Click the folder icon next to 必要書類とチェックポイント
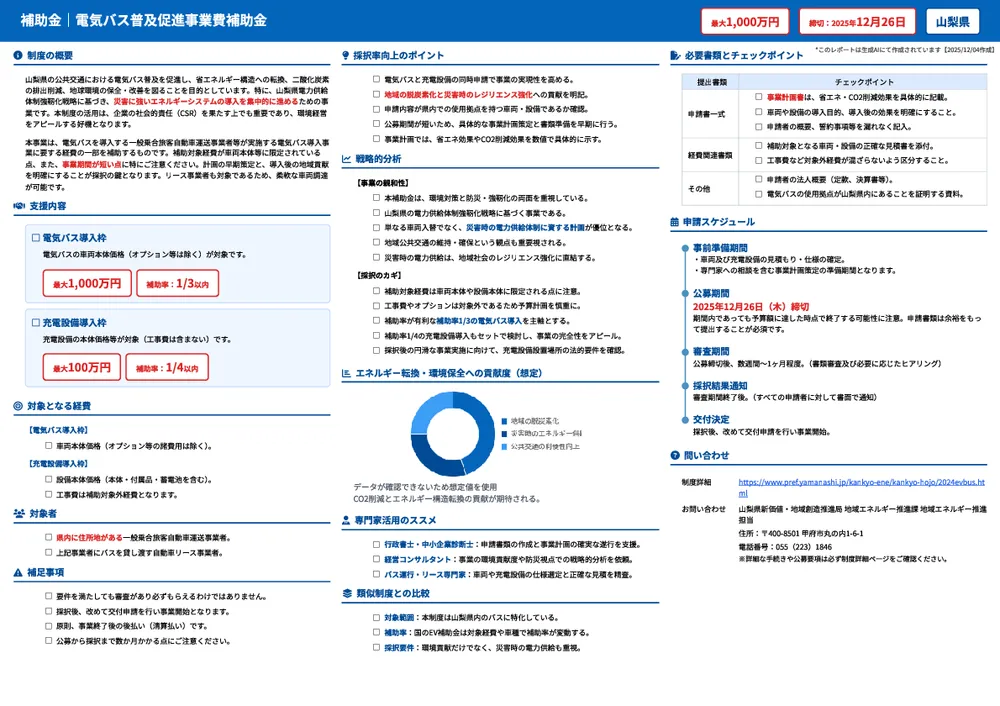This screenshot has width=1000, height=706. click(675, 56)
